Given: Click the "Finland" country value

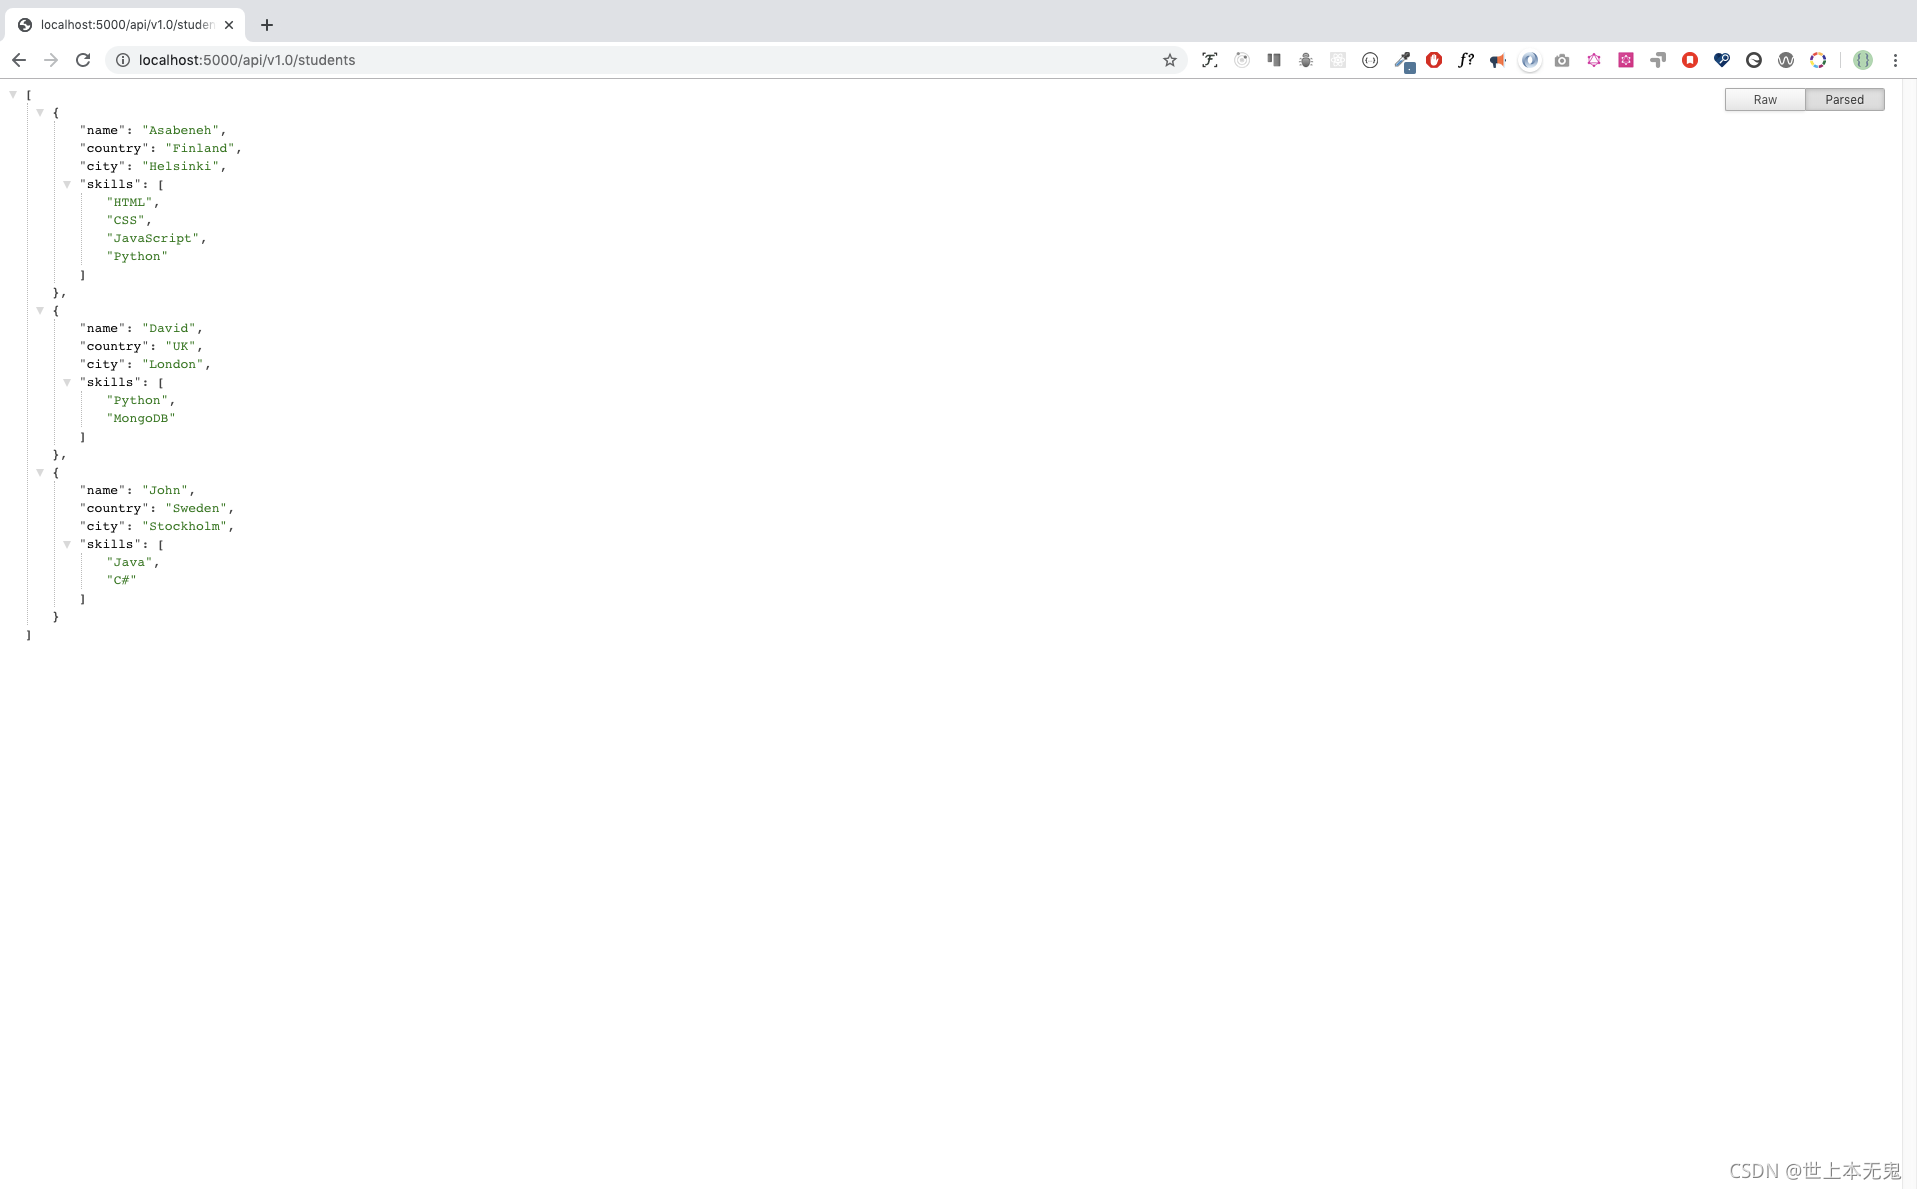Looking at the screenshot, I should click(x=200, y=148).
